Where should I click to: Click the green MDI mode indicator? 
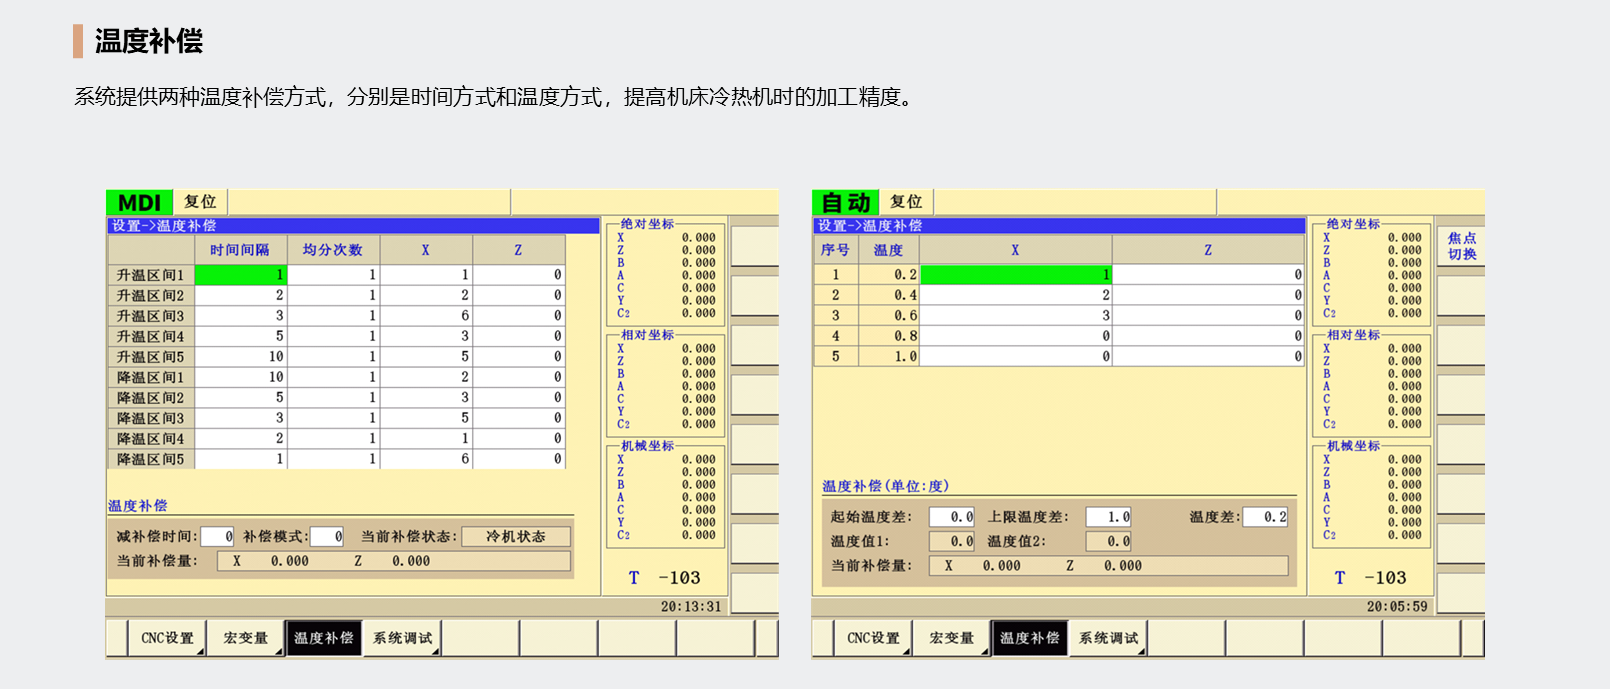(139, 202)
